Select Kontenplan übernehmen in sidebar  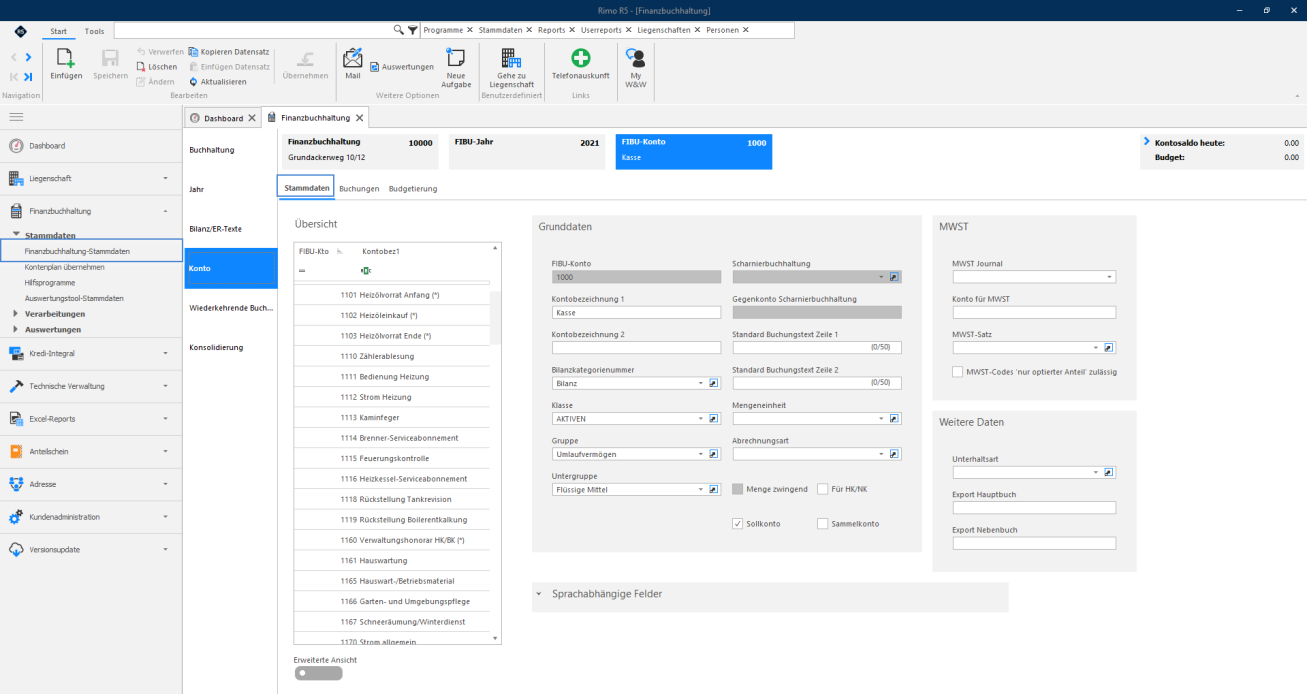[65, 267]
